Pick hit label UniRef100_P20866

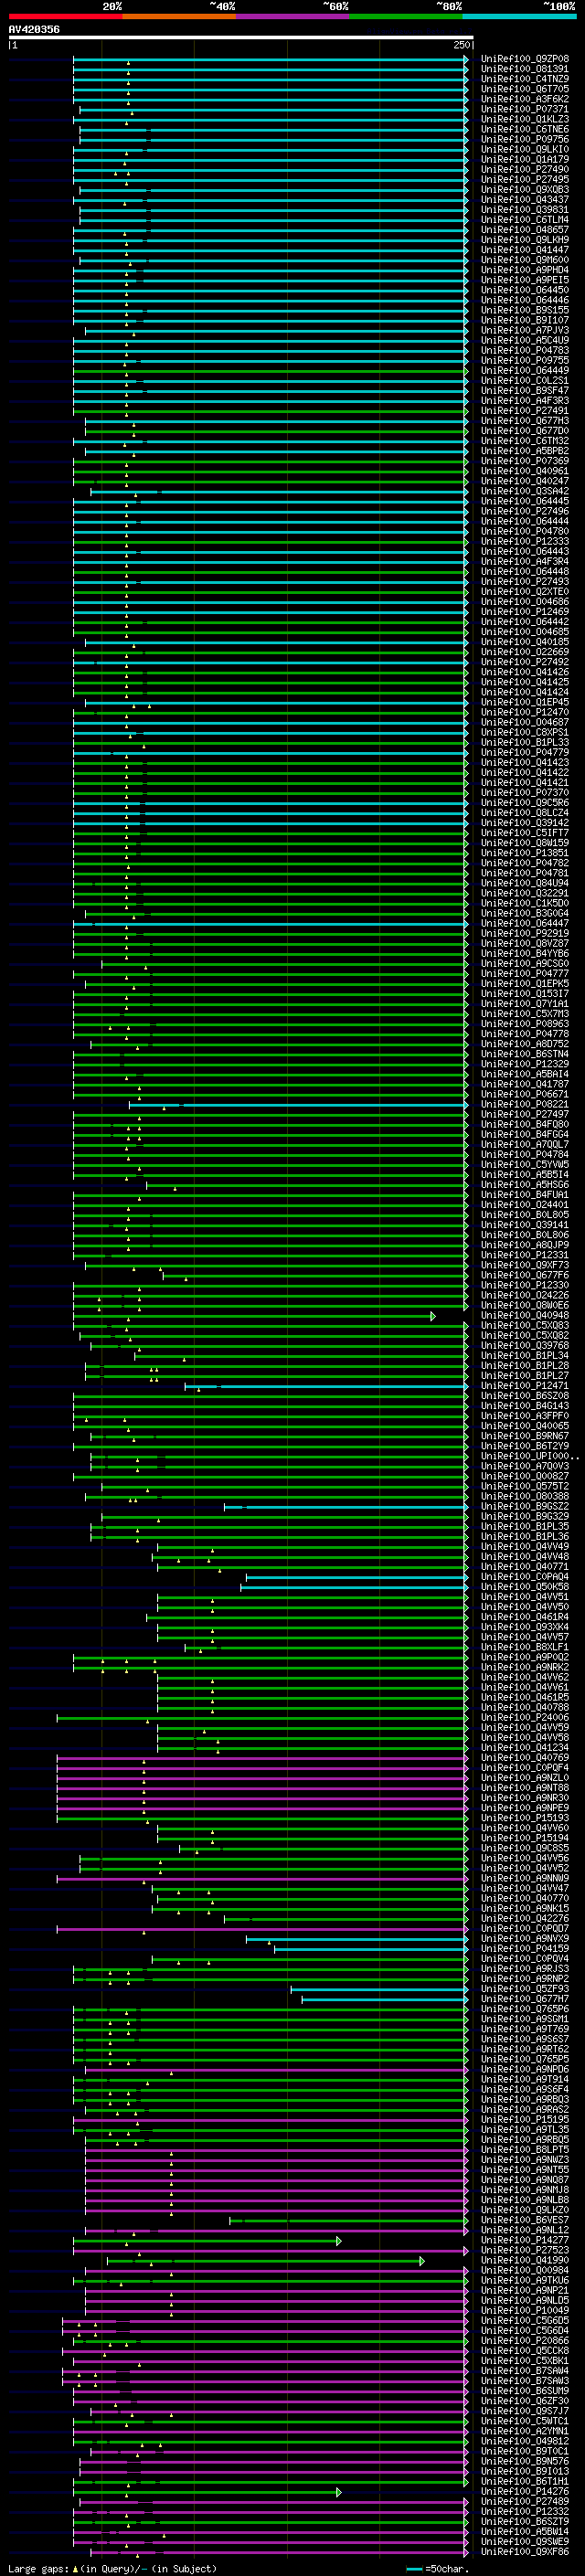525,2341
